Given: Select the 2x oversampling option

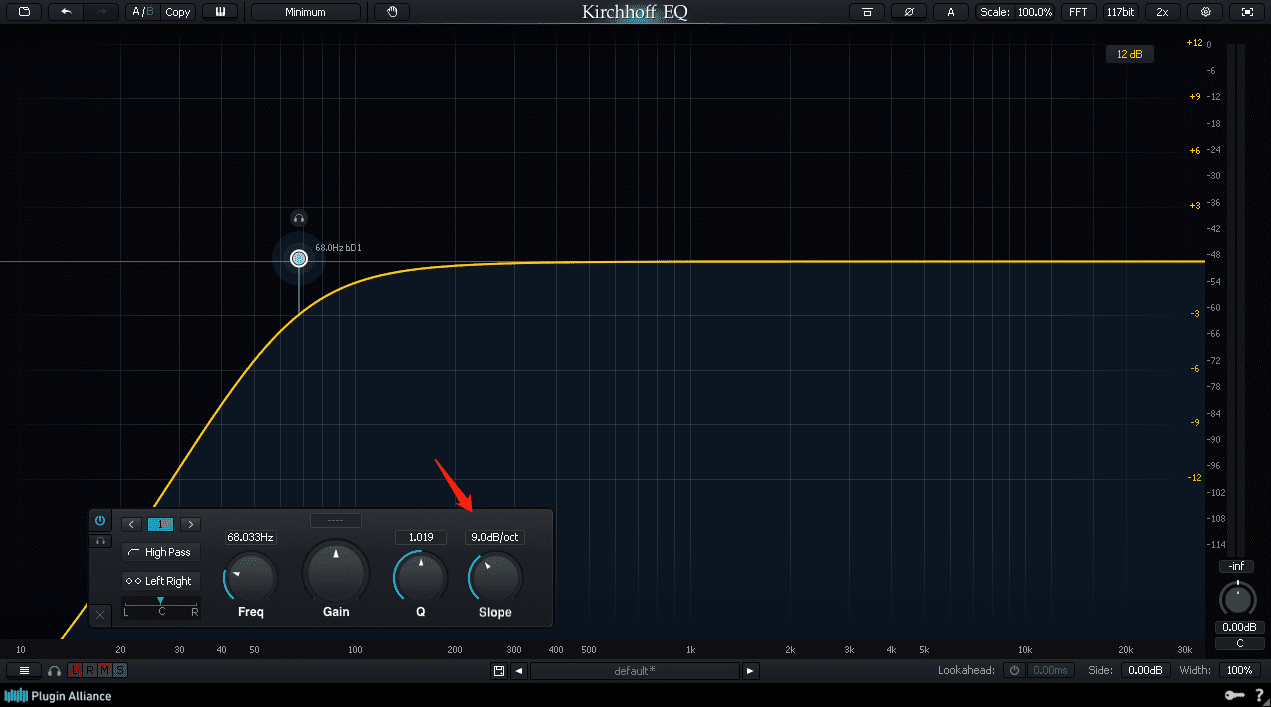Looking at the screenshot, I should pyautogui.click(x=1162, y=12).
